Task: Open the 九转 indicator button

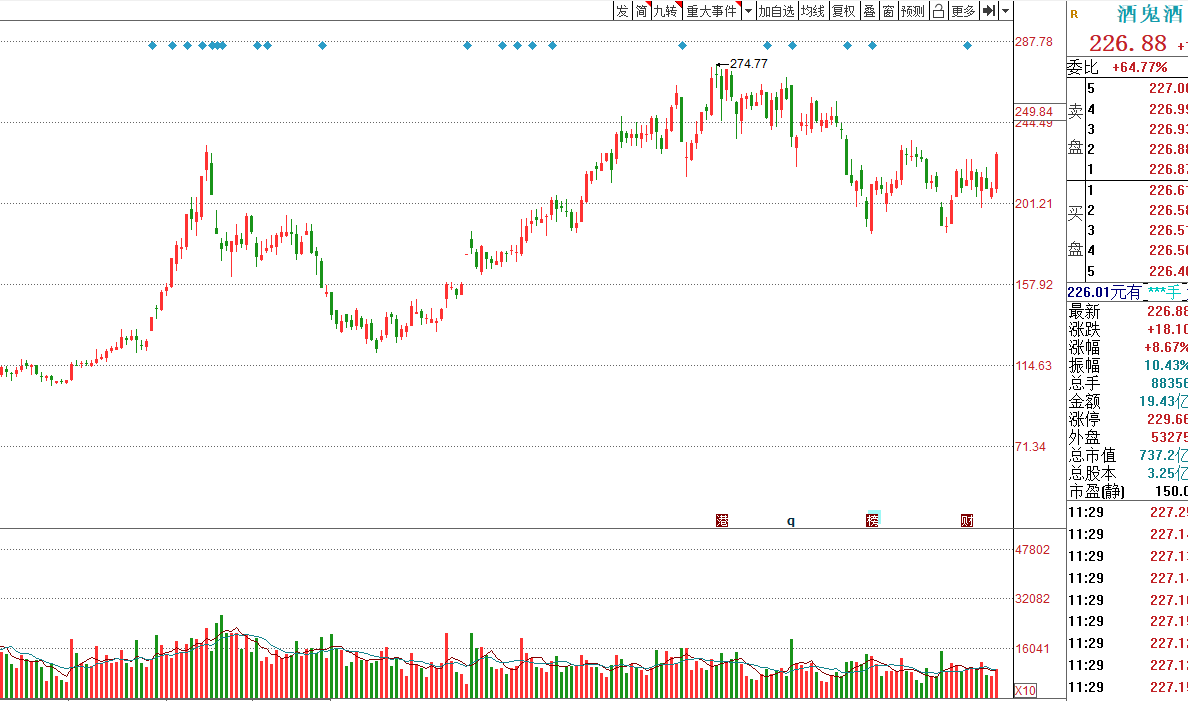Action: (x=667, y=11)
